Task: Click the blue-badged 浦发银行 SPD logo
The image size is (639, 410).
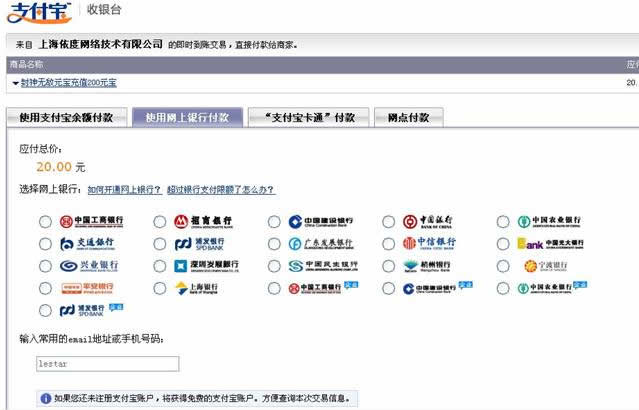Action: (91, 310)
